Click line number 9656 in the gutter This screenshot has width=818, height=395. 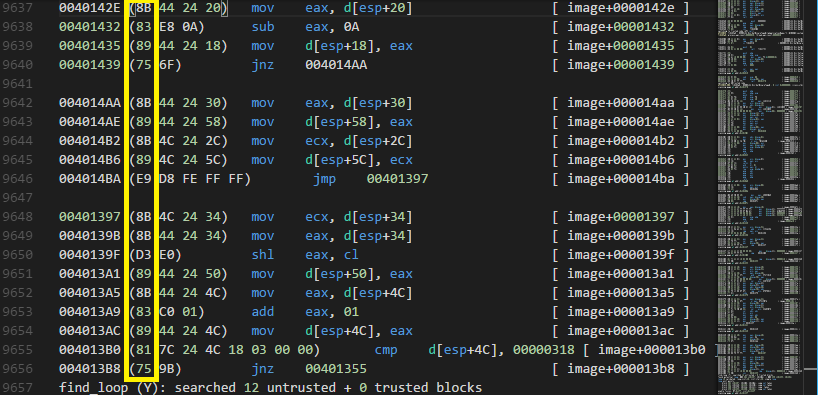(x=18, y=369)
